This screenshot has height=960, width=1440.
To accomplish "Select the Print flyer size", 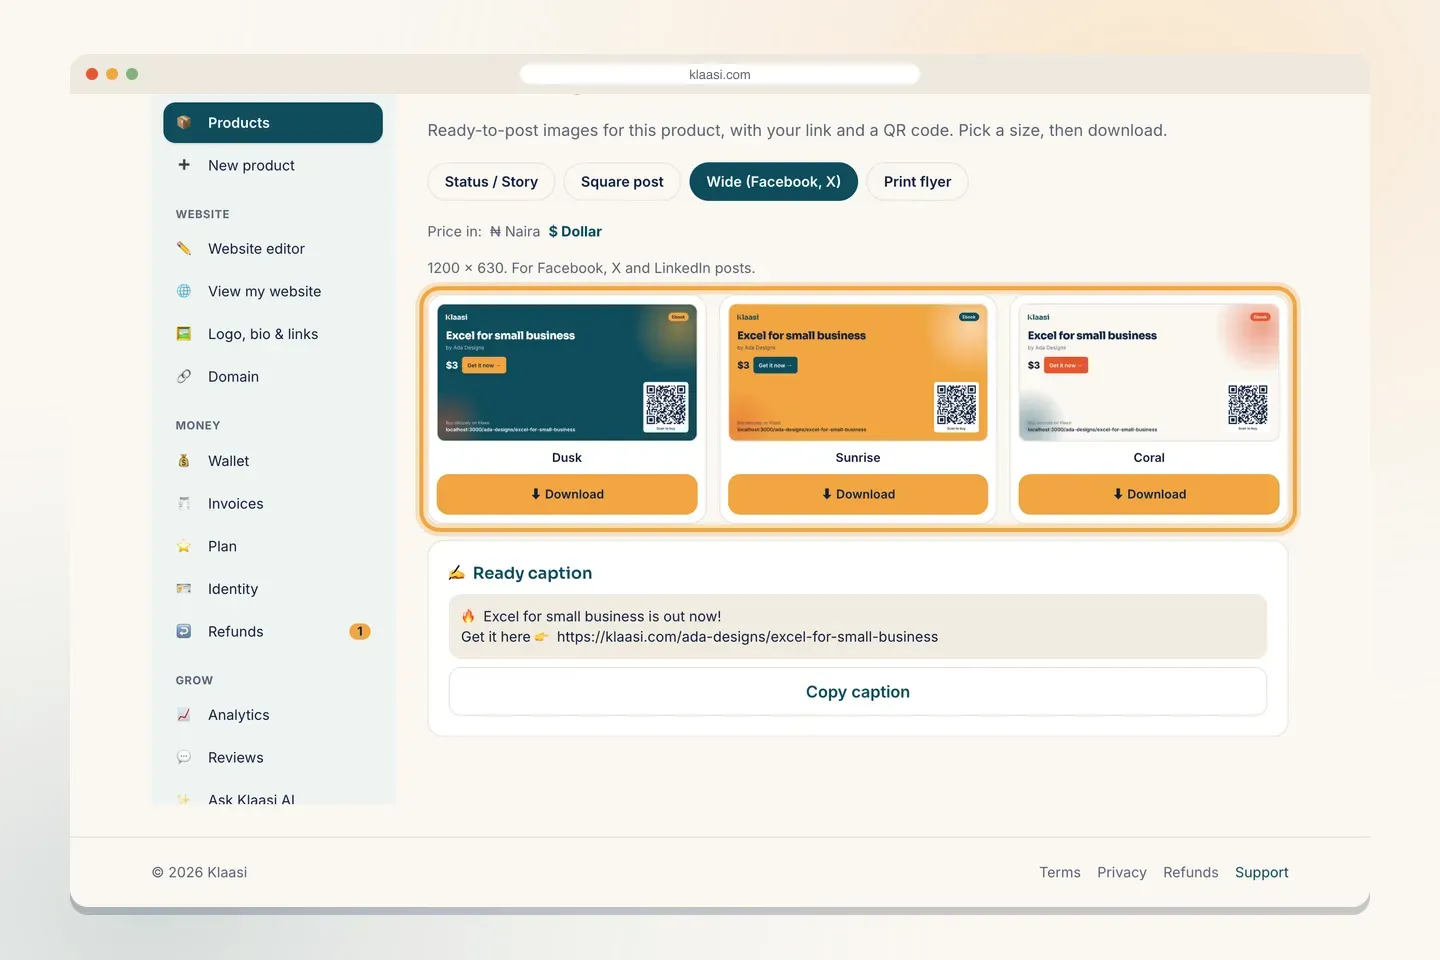I will coord(917,181).
